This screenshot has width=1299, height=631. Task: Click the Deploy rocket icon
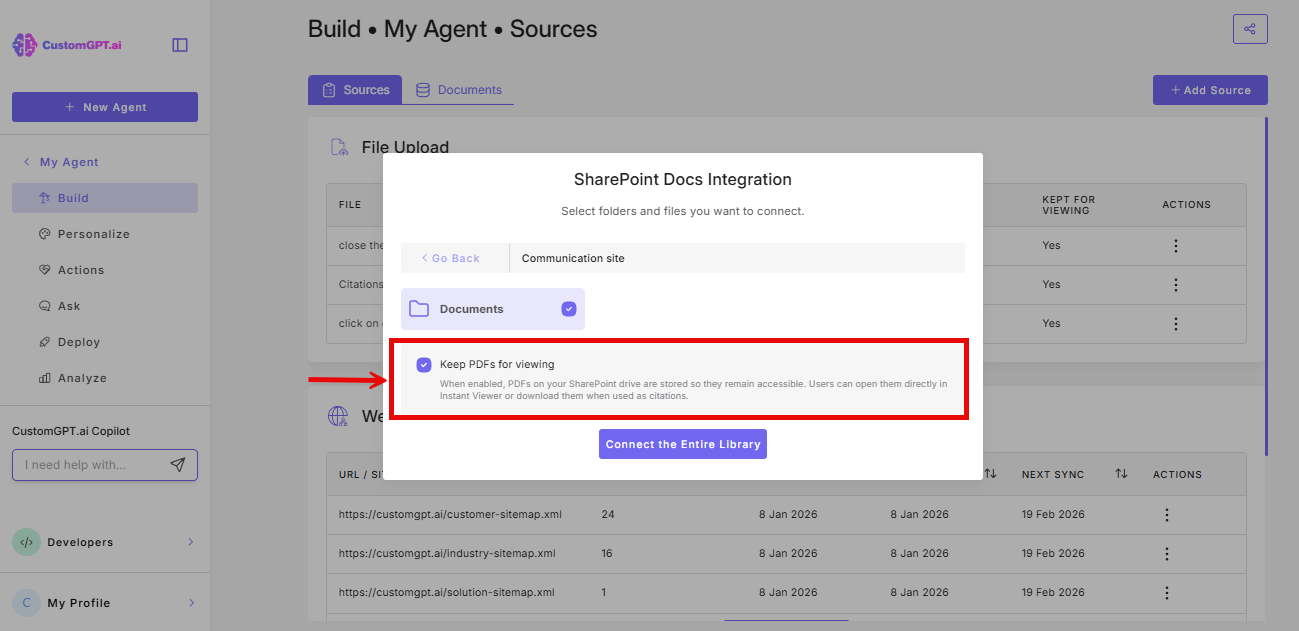coord(44,342)
